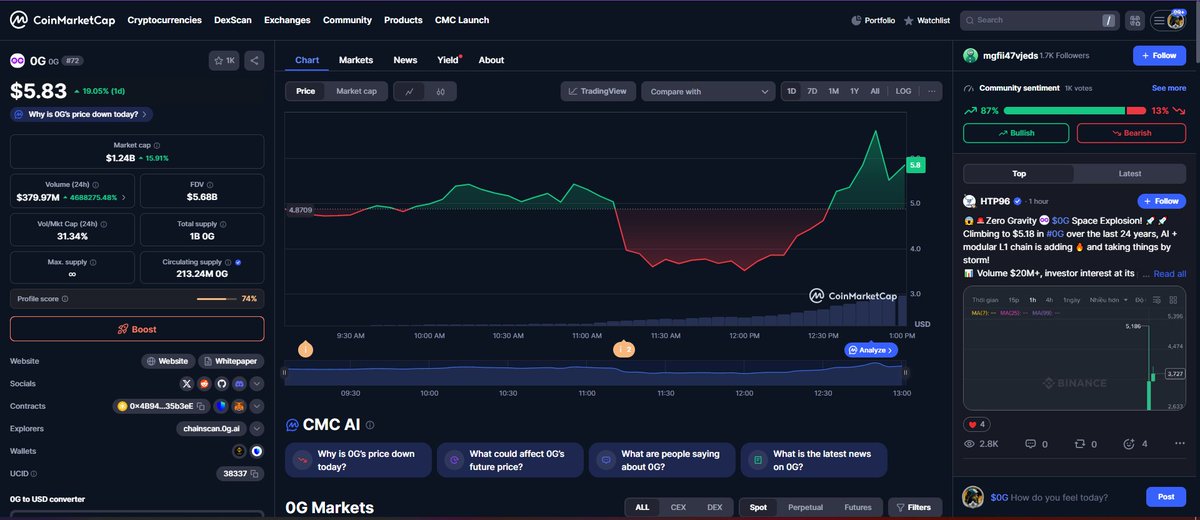Click the info icon next to CMC AI
The height and width of the screenshot is (520, 1200).
pos(370,425)
